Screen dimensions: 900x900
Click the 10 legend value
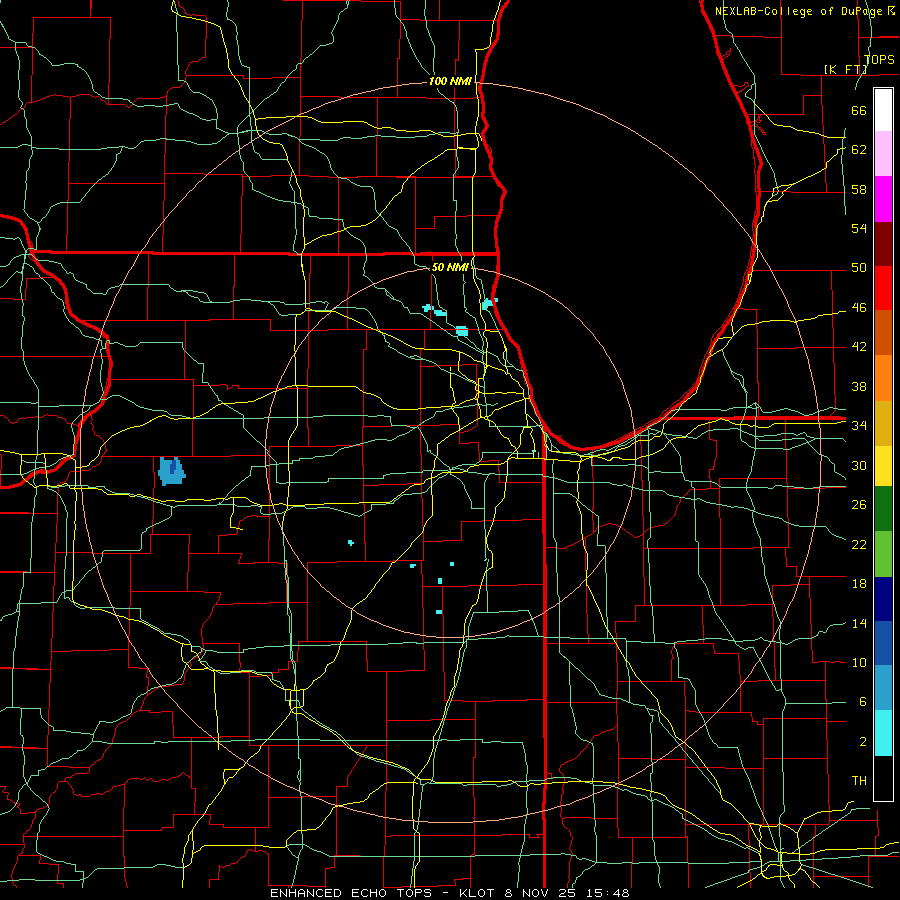pyautogui.click(x=859, y=662)
